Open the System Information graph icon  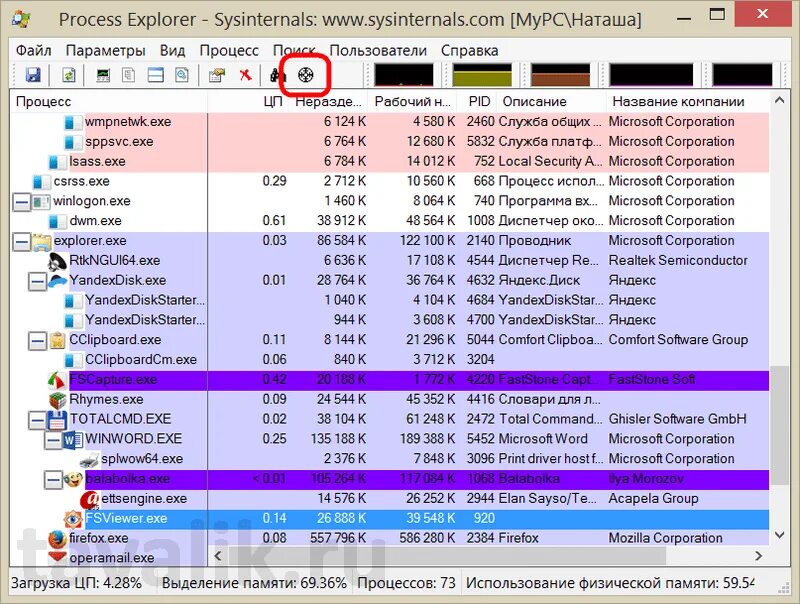[104, 75]
